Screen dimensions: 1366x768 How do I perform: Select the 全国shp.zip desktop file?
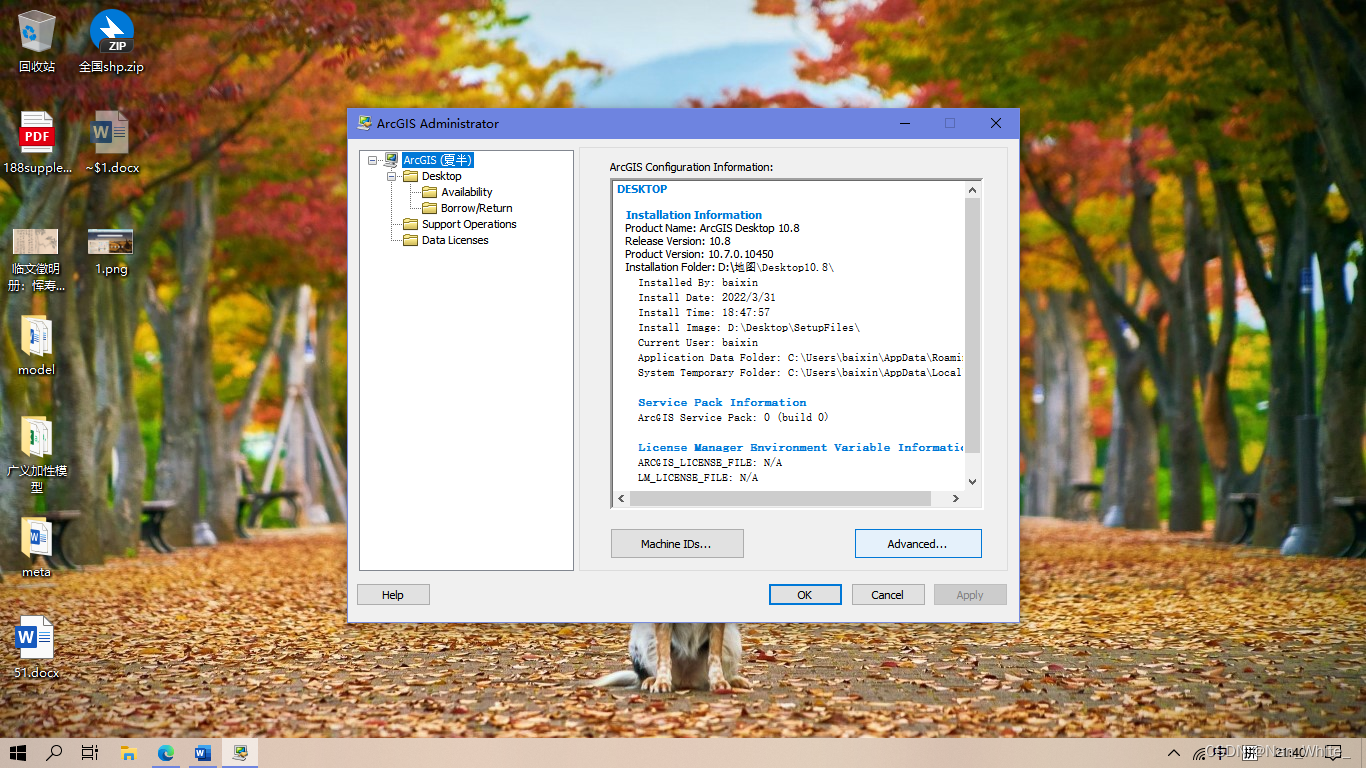(x=112, y=42)
